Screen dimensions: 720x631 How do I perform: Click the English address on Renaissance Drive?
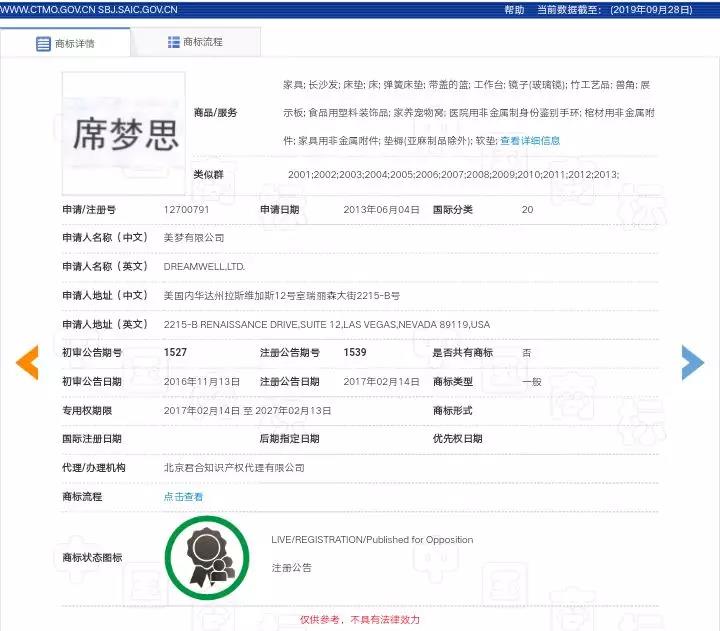click(x=326, y=325)
